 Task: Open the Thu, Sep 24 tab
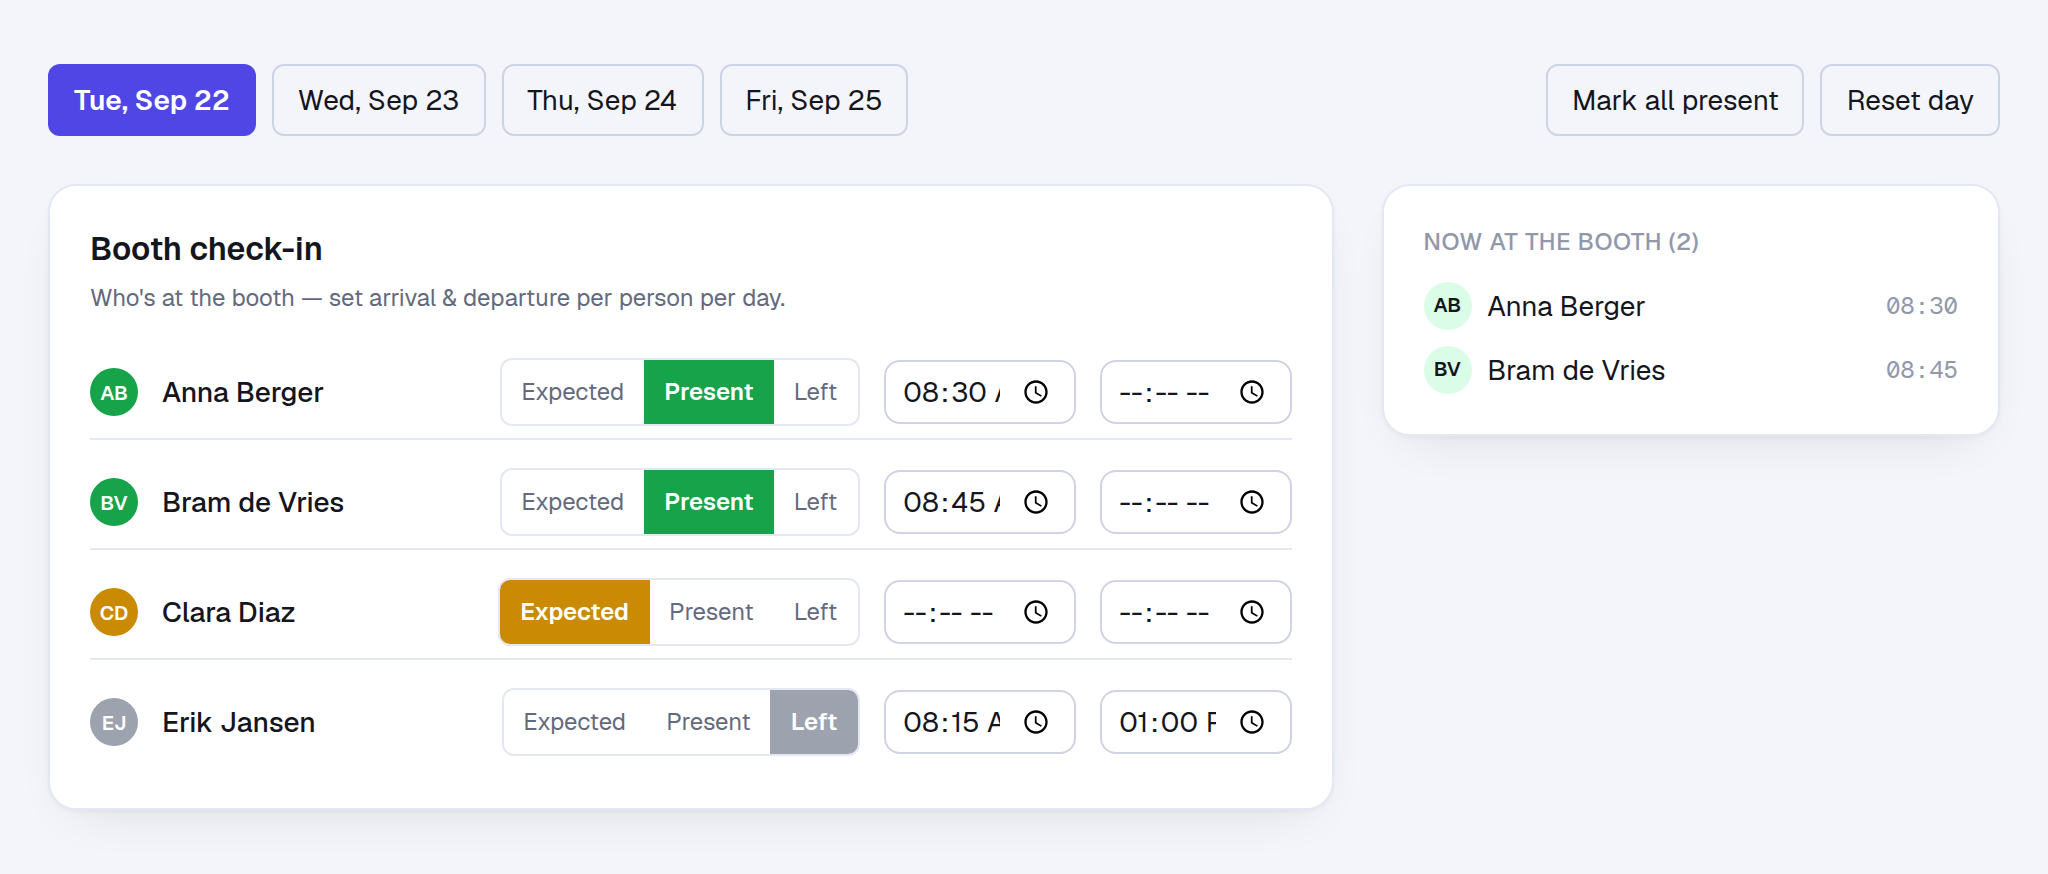pos(602,100)
